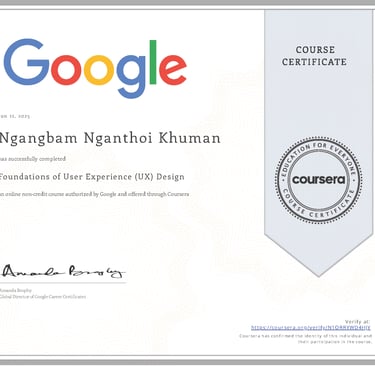Click the 'online non-credit course authorized by Google' line
The height and width of the screenshot is (366, 375).
94,194
